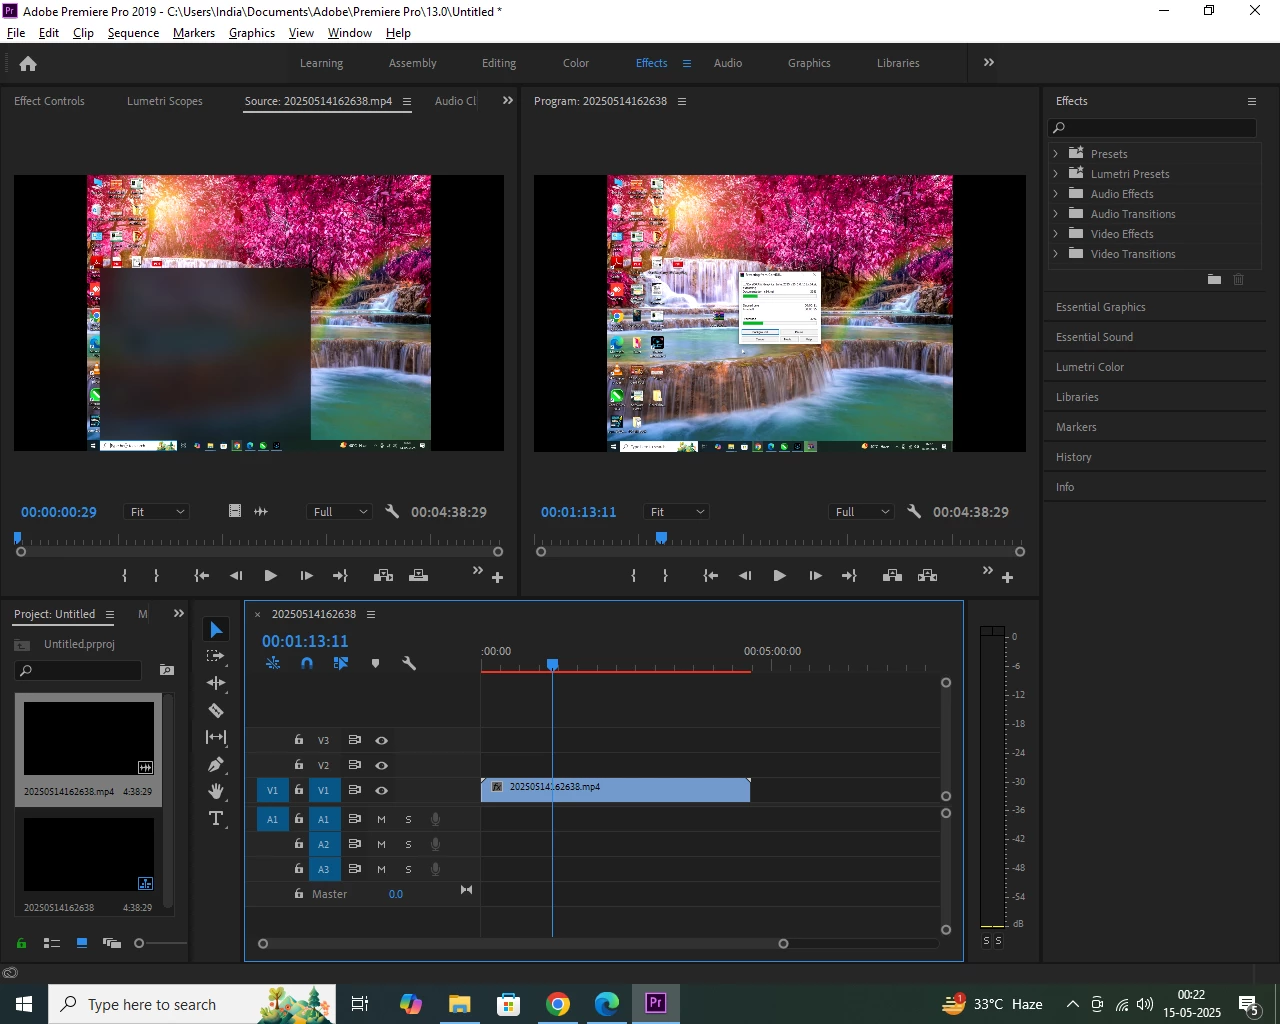Expand the Audio Effects folder
Screen dimensions: 1280x1024
1055,193
